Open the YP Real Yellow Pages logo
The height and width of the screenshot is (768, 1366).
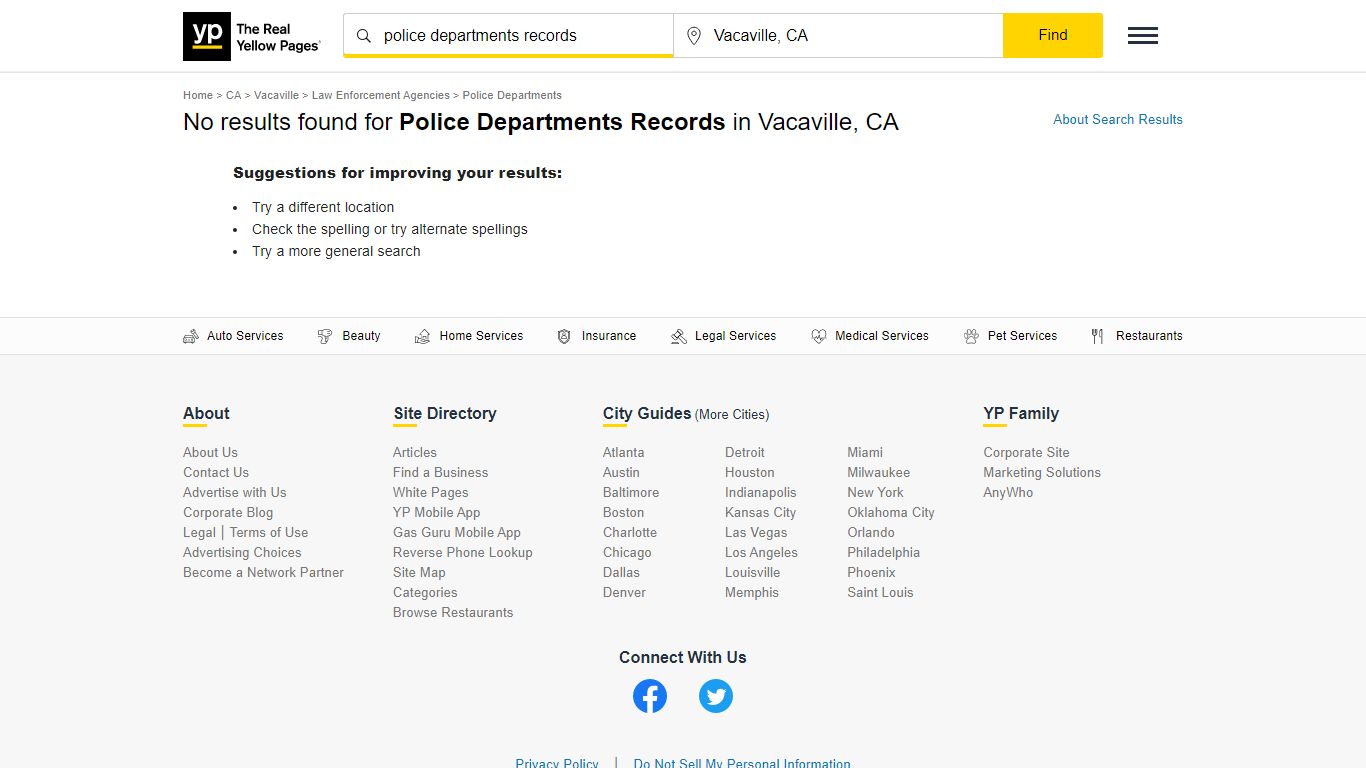tap(252, 36)
